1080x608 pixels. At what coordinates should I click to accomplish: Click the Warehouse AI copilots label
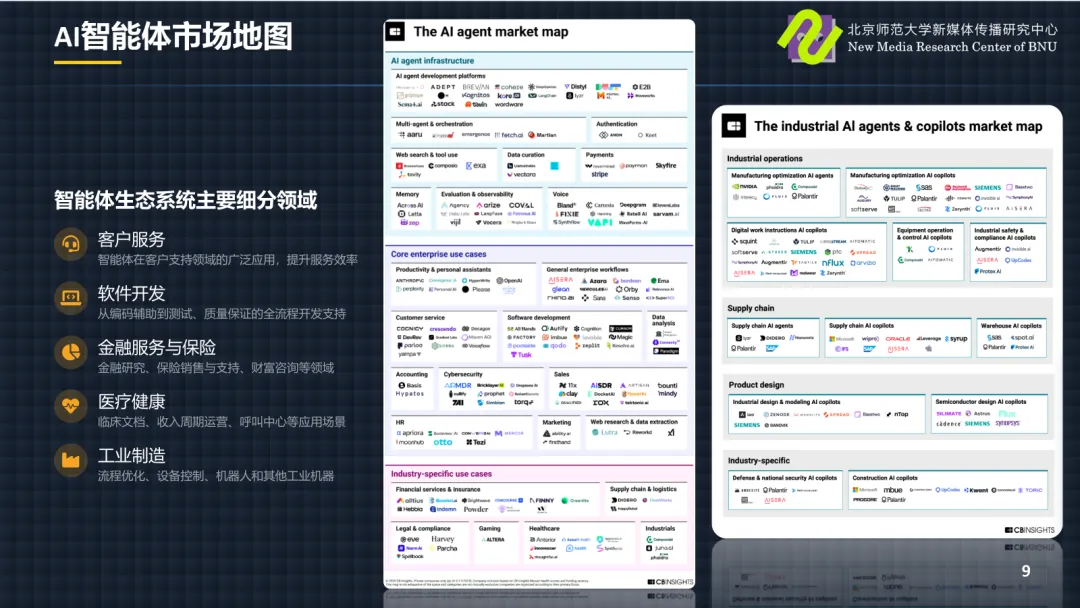(1011, 326)
